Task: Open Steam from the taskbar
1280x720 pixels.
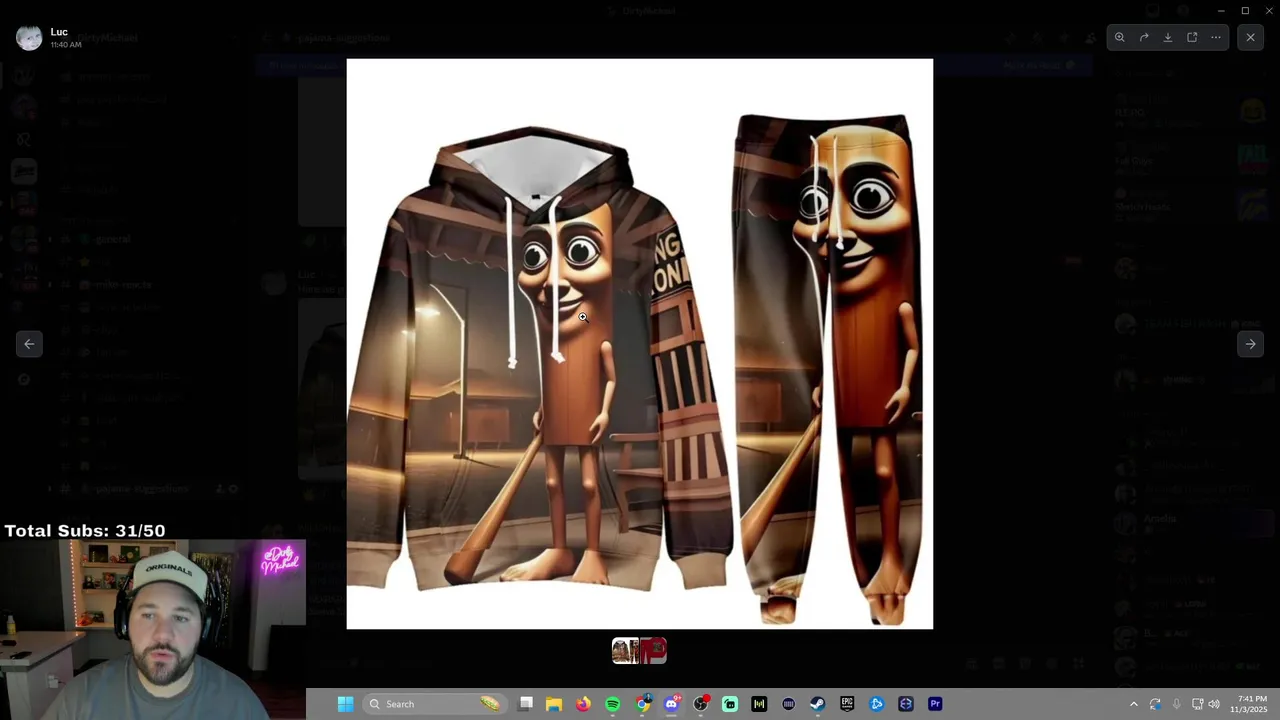Action: tap(818, 704)
